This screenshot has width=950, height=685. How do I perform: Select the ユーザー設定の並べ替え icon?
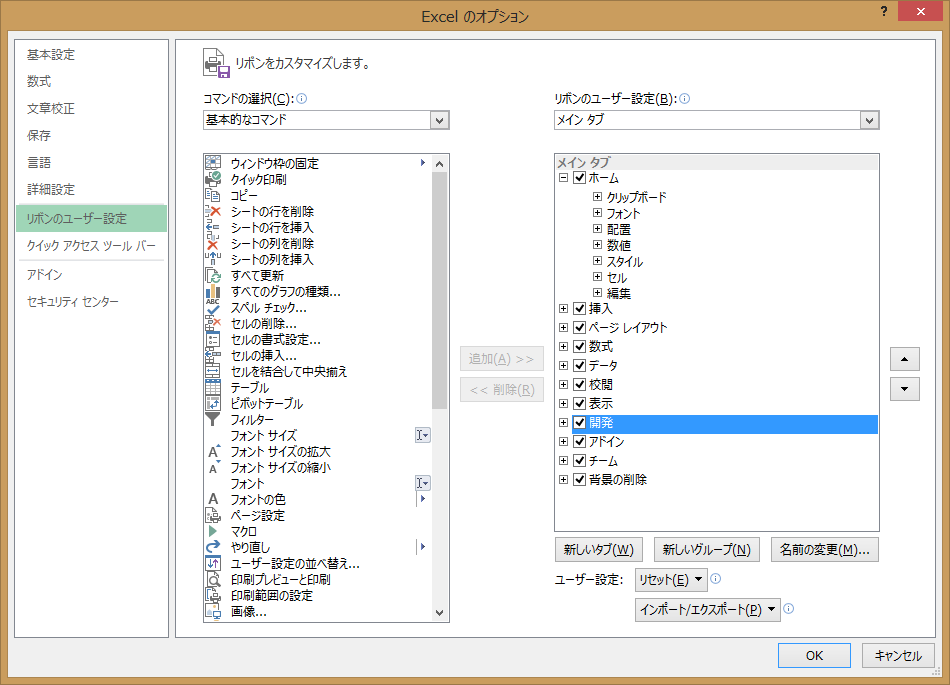[213, 564]
